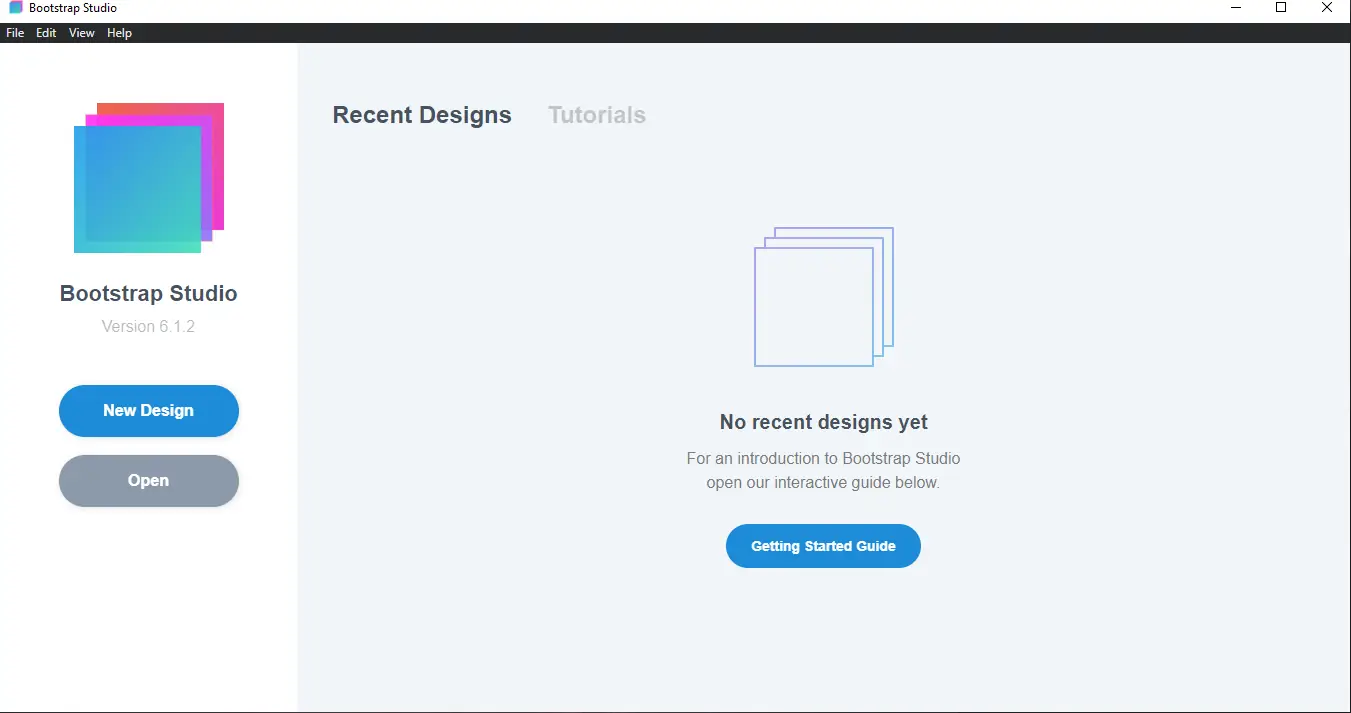
Task: Minimize the Bootstrap Studio window
Action: (1236, 8)
